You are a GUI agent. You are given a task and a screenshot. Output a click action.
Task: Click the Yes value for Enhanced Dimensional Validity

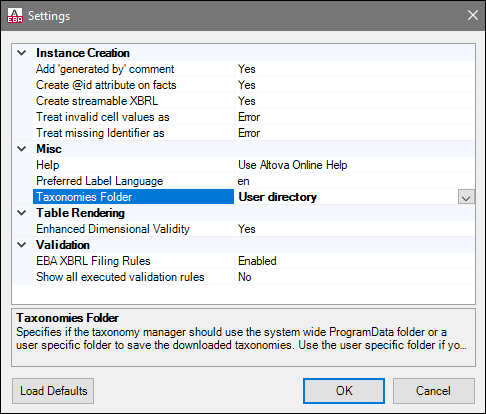tap(247, 229)
